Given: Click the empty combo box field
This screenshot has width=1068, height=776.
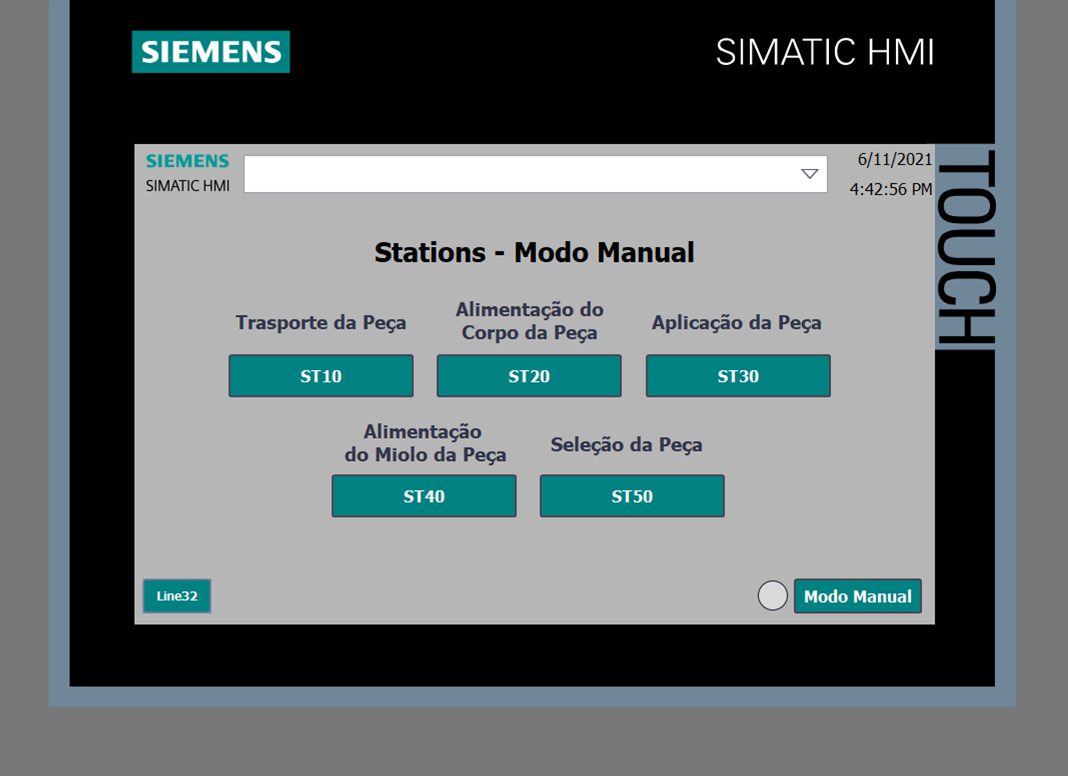Looking at the screenshot, I should coord(535,174).
